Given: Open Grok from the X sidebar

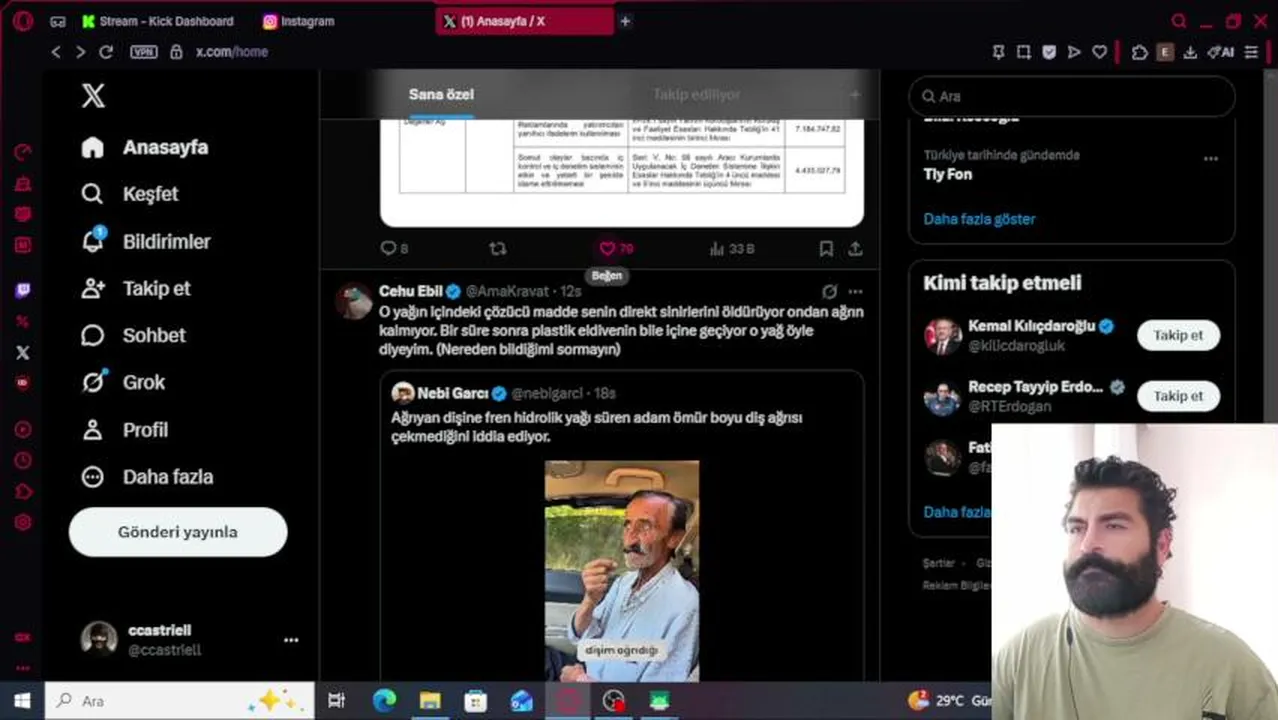Looking at the screenshot, I should 123,382.
